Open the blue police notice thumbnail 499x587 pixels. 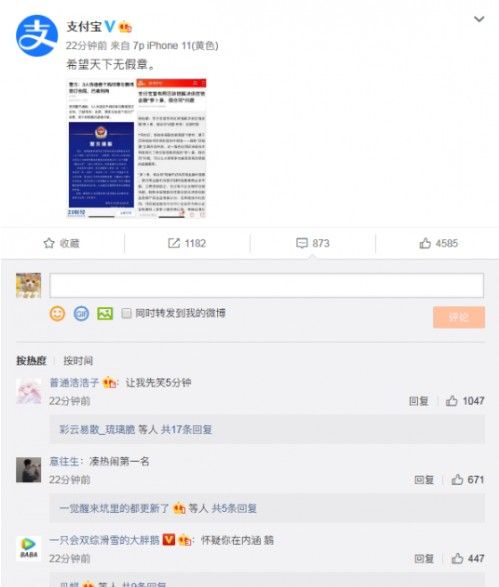[x=101, y=165]
